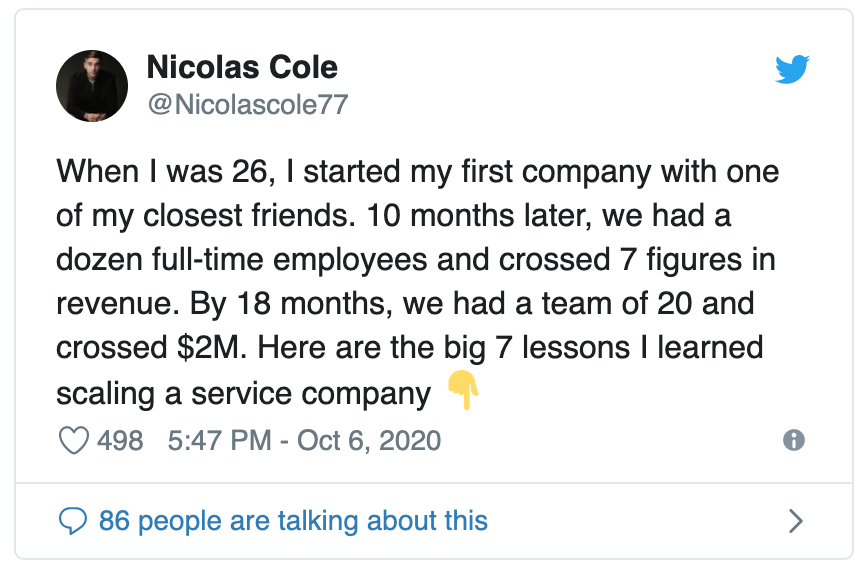Open the Nicolas Cole display name link
This screenshot has width=864, height=566.
click(x=242, y=68)
